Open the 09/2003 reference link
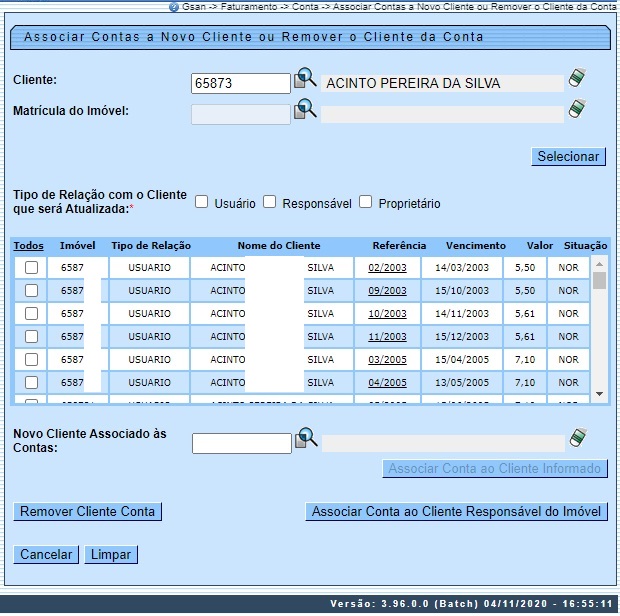Viewport: 620px width, 616px height. (387, 291)
